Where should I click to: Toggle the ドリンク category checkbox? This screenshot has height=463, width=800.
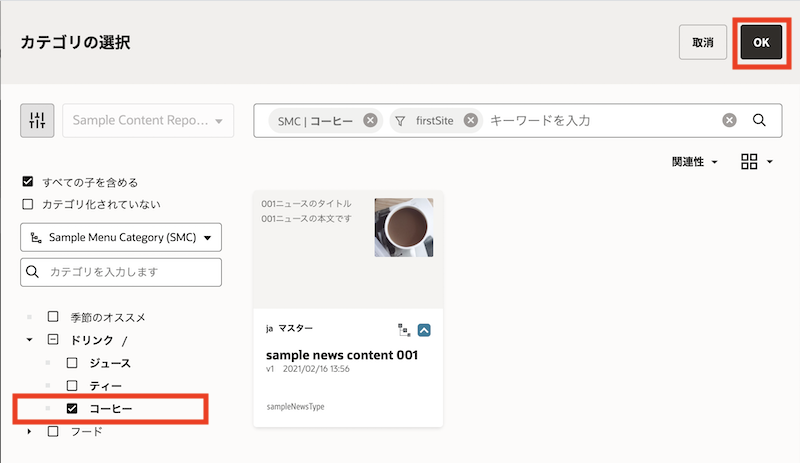[x=53, y=339]
